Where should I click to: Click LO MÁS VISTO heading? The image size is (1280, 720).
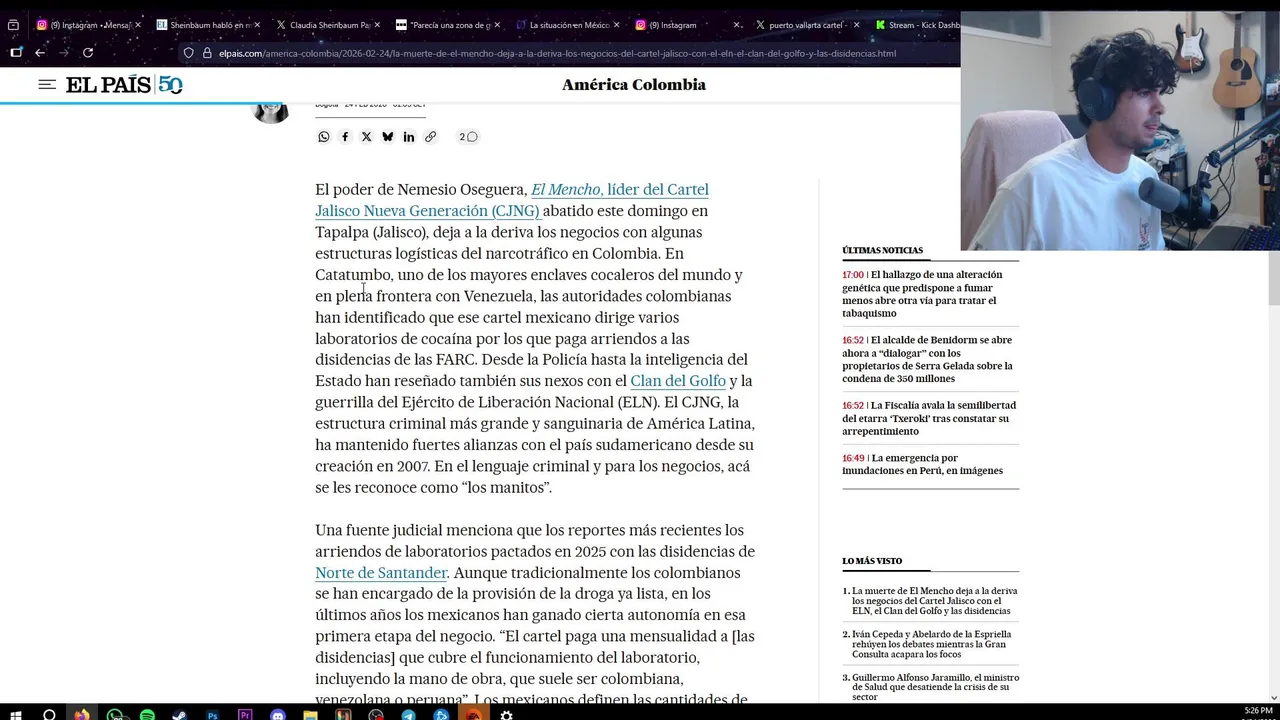click(x=872, y=561)
